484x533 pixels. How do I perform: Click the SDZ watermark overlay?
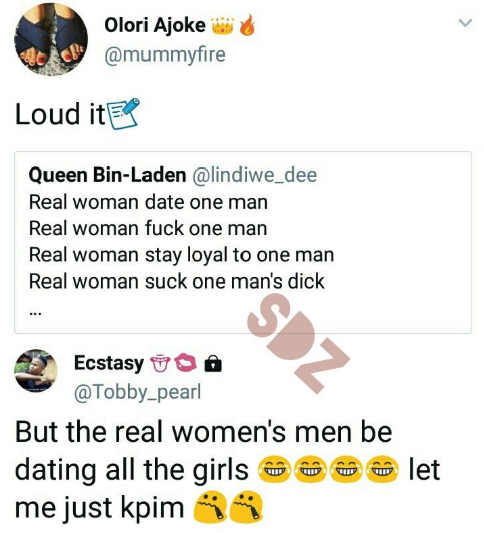(299, 343)
